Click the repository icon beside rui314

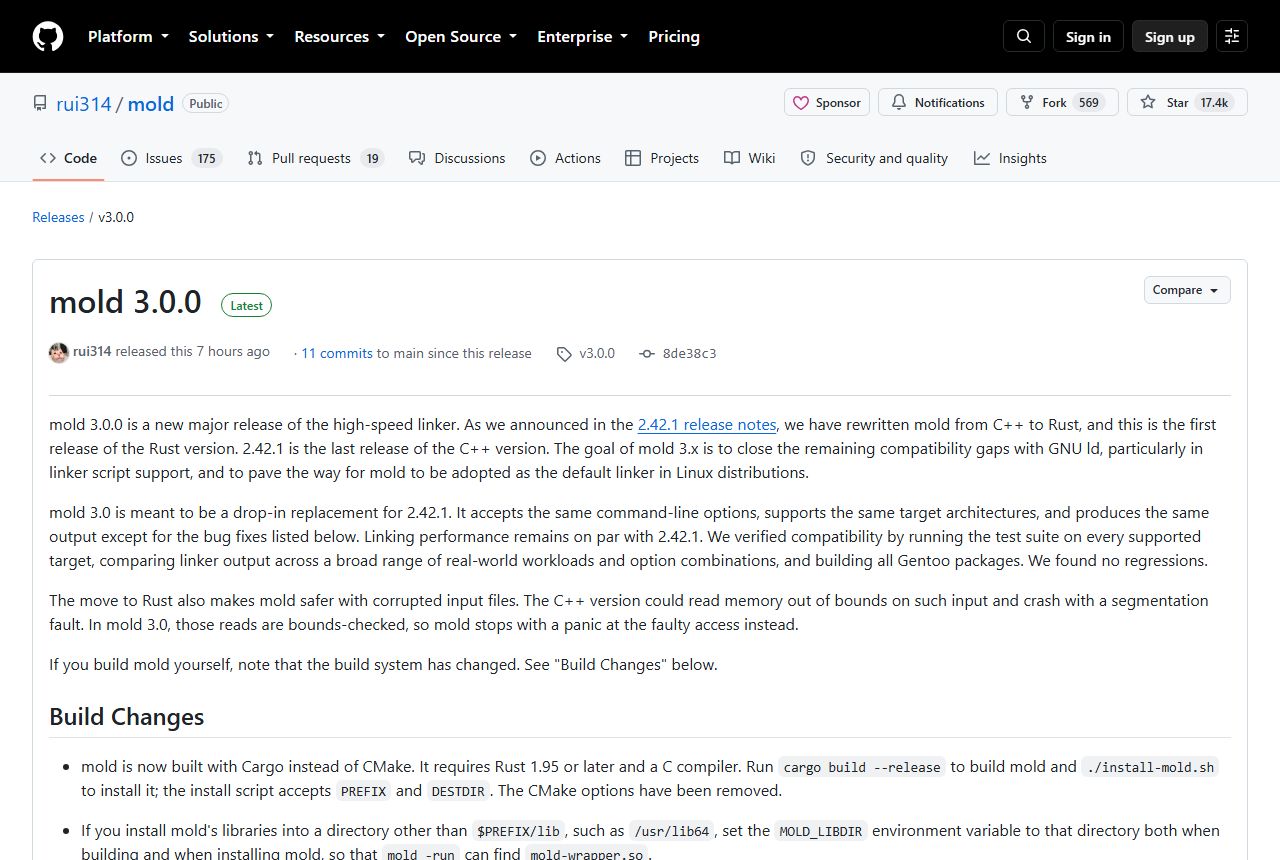40,103
